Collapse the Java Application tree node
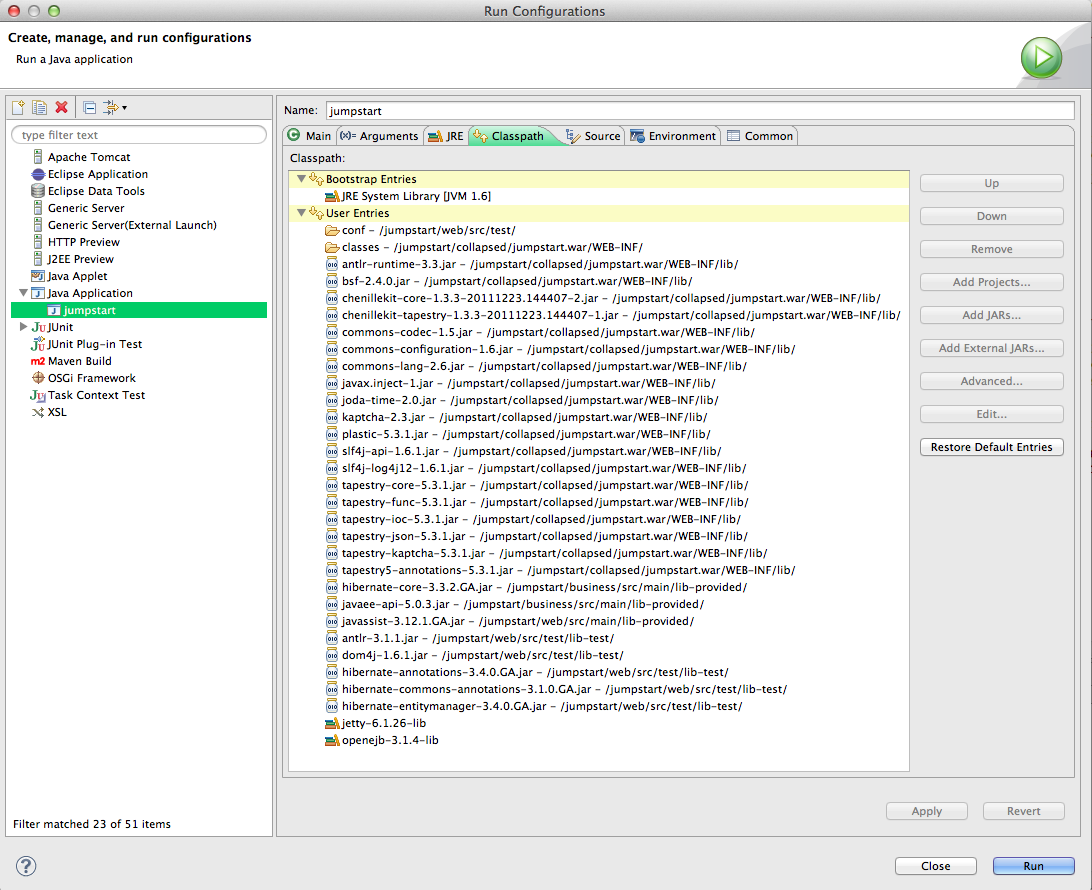The width and height of the screenshot is (1092, 890). [23, 292]
